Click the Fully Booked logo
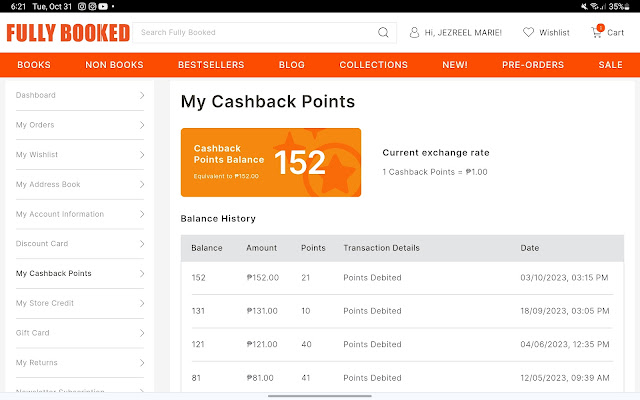Screen dimensions: 640x400 (68, 33)
